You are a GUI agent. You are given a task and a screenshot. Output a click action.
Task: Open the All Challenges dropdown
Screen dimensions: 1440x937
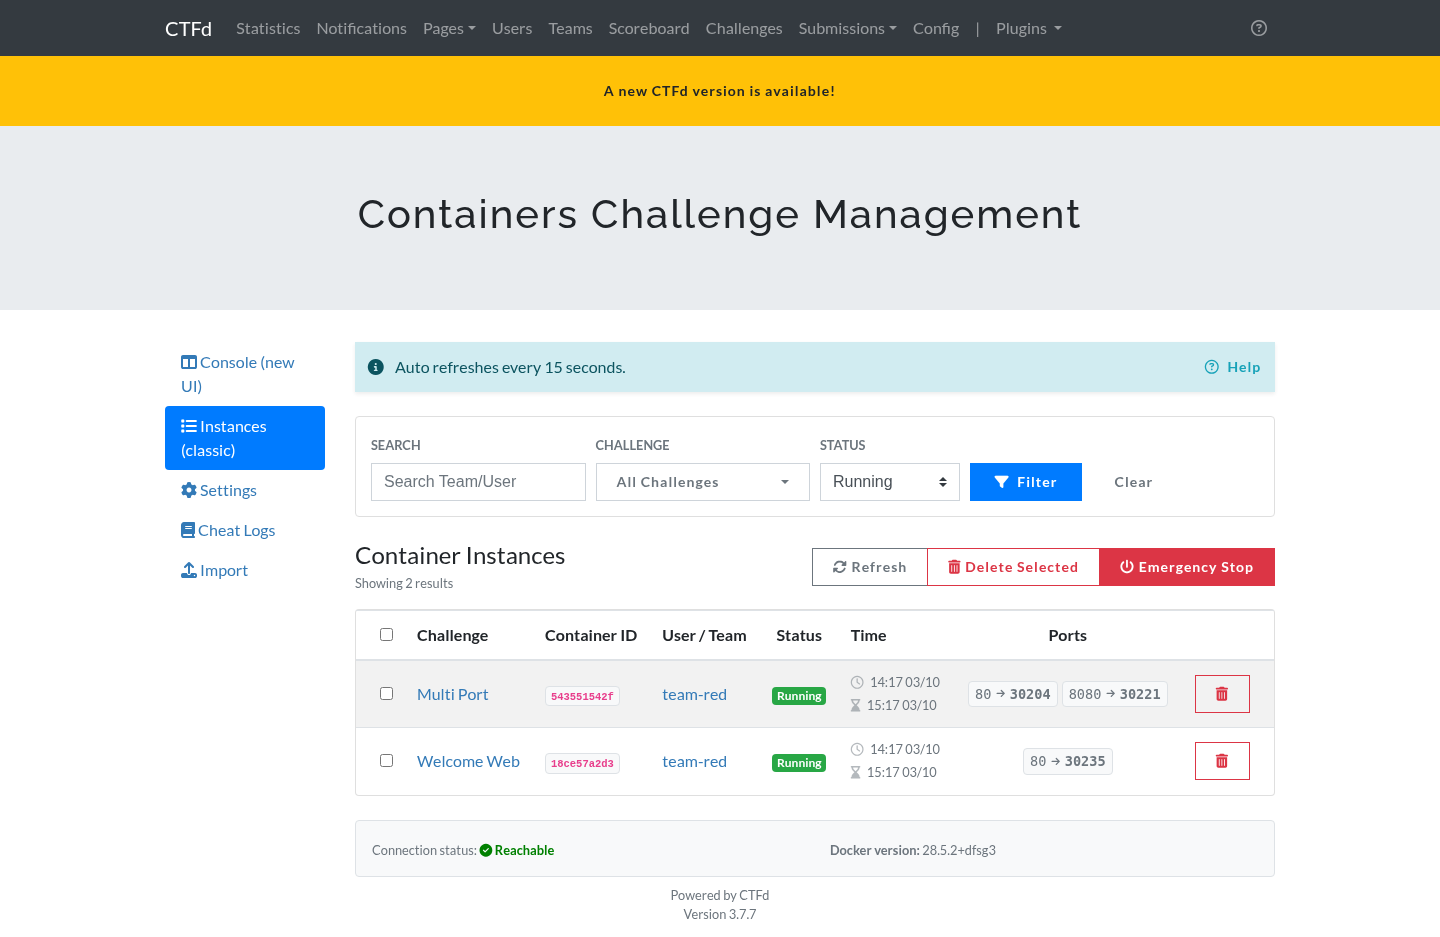(703, 482)
